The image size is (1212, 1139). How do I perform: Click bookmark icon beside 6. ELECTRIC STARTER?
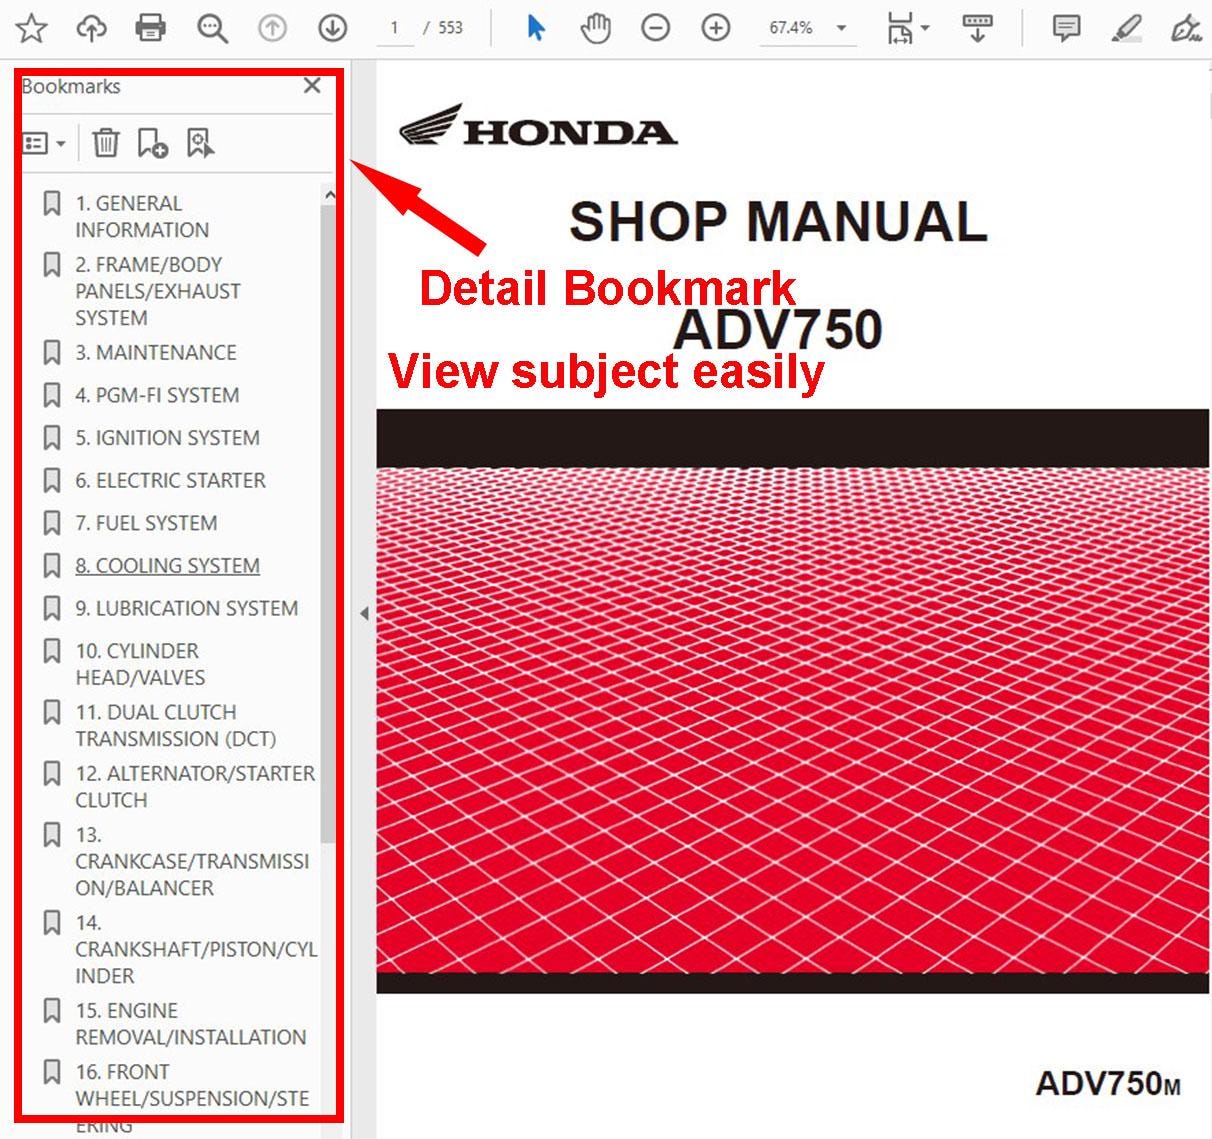pos(52,480)
